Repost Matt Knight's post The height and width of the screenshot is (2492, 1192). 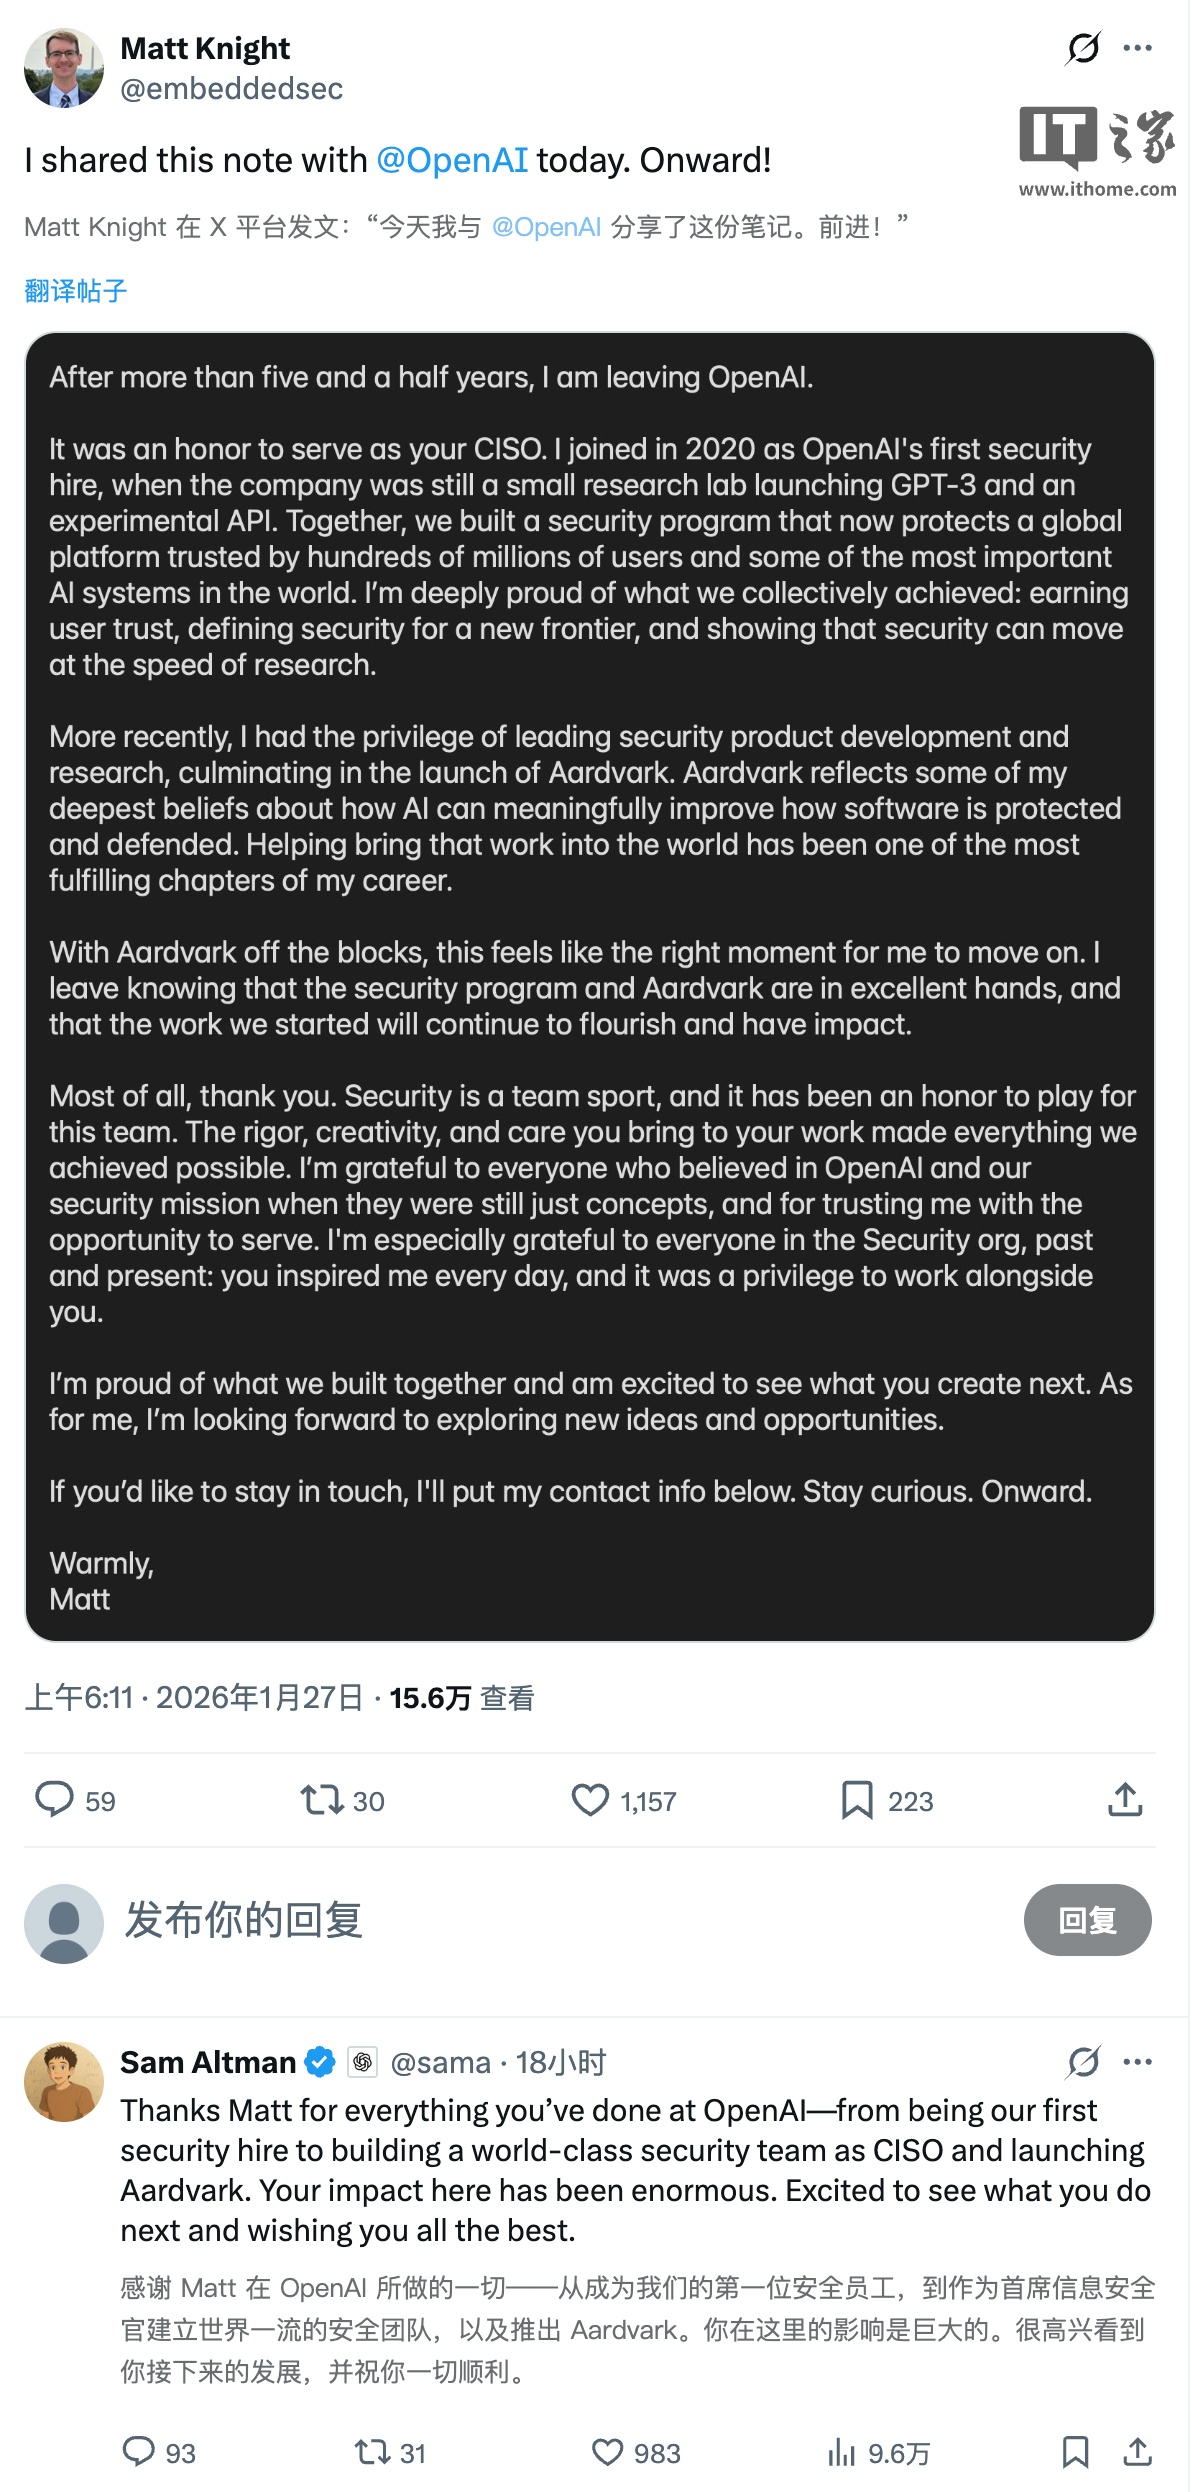(322, 1800)
